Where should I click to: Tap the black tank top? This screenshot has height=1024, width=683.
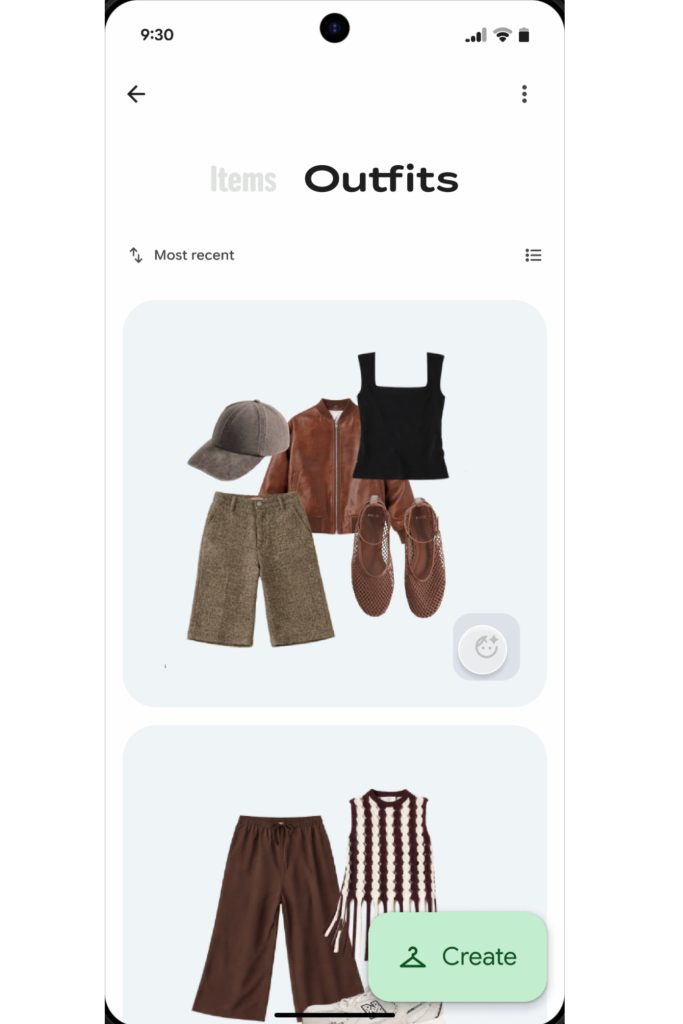click(x=402, y=415)
